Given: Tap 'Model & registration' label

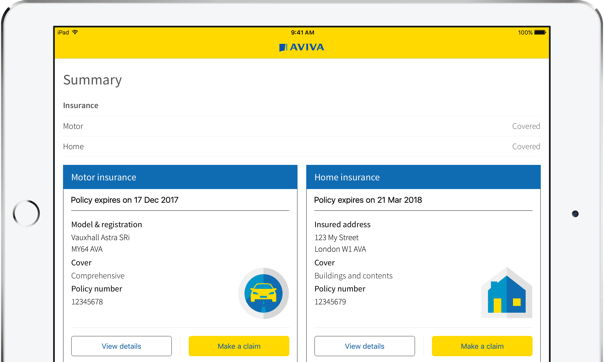Looking at the screenshot, I should tap(107, 225).
